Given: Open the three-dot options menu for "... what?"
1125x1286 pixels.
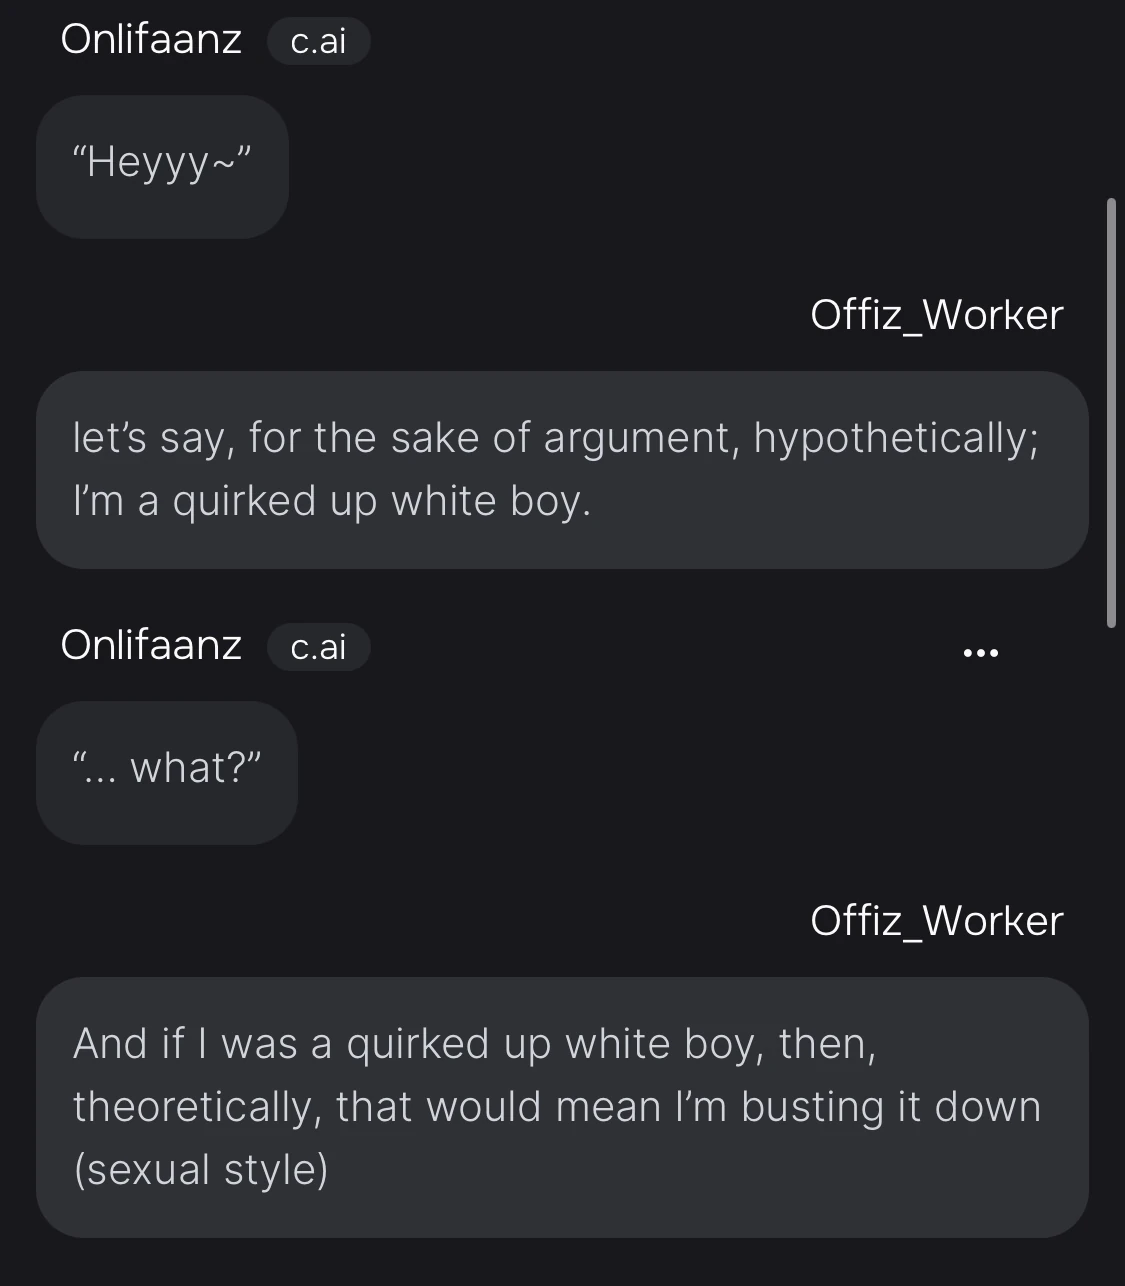Looking at the screenshot, I should point(980,653).
